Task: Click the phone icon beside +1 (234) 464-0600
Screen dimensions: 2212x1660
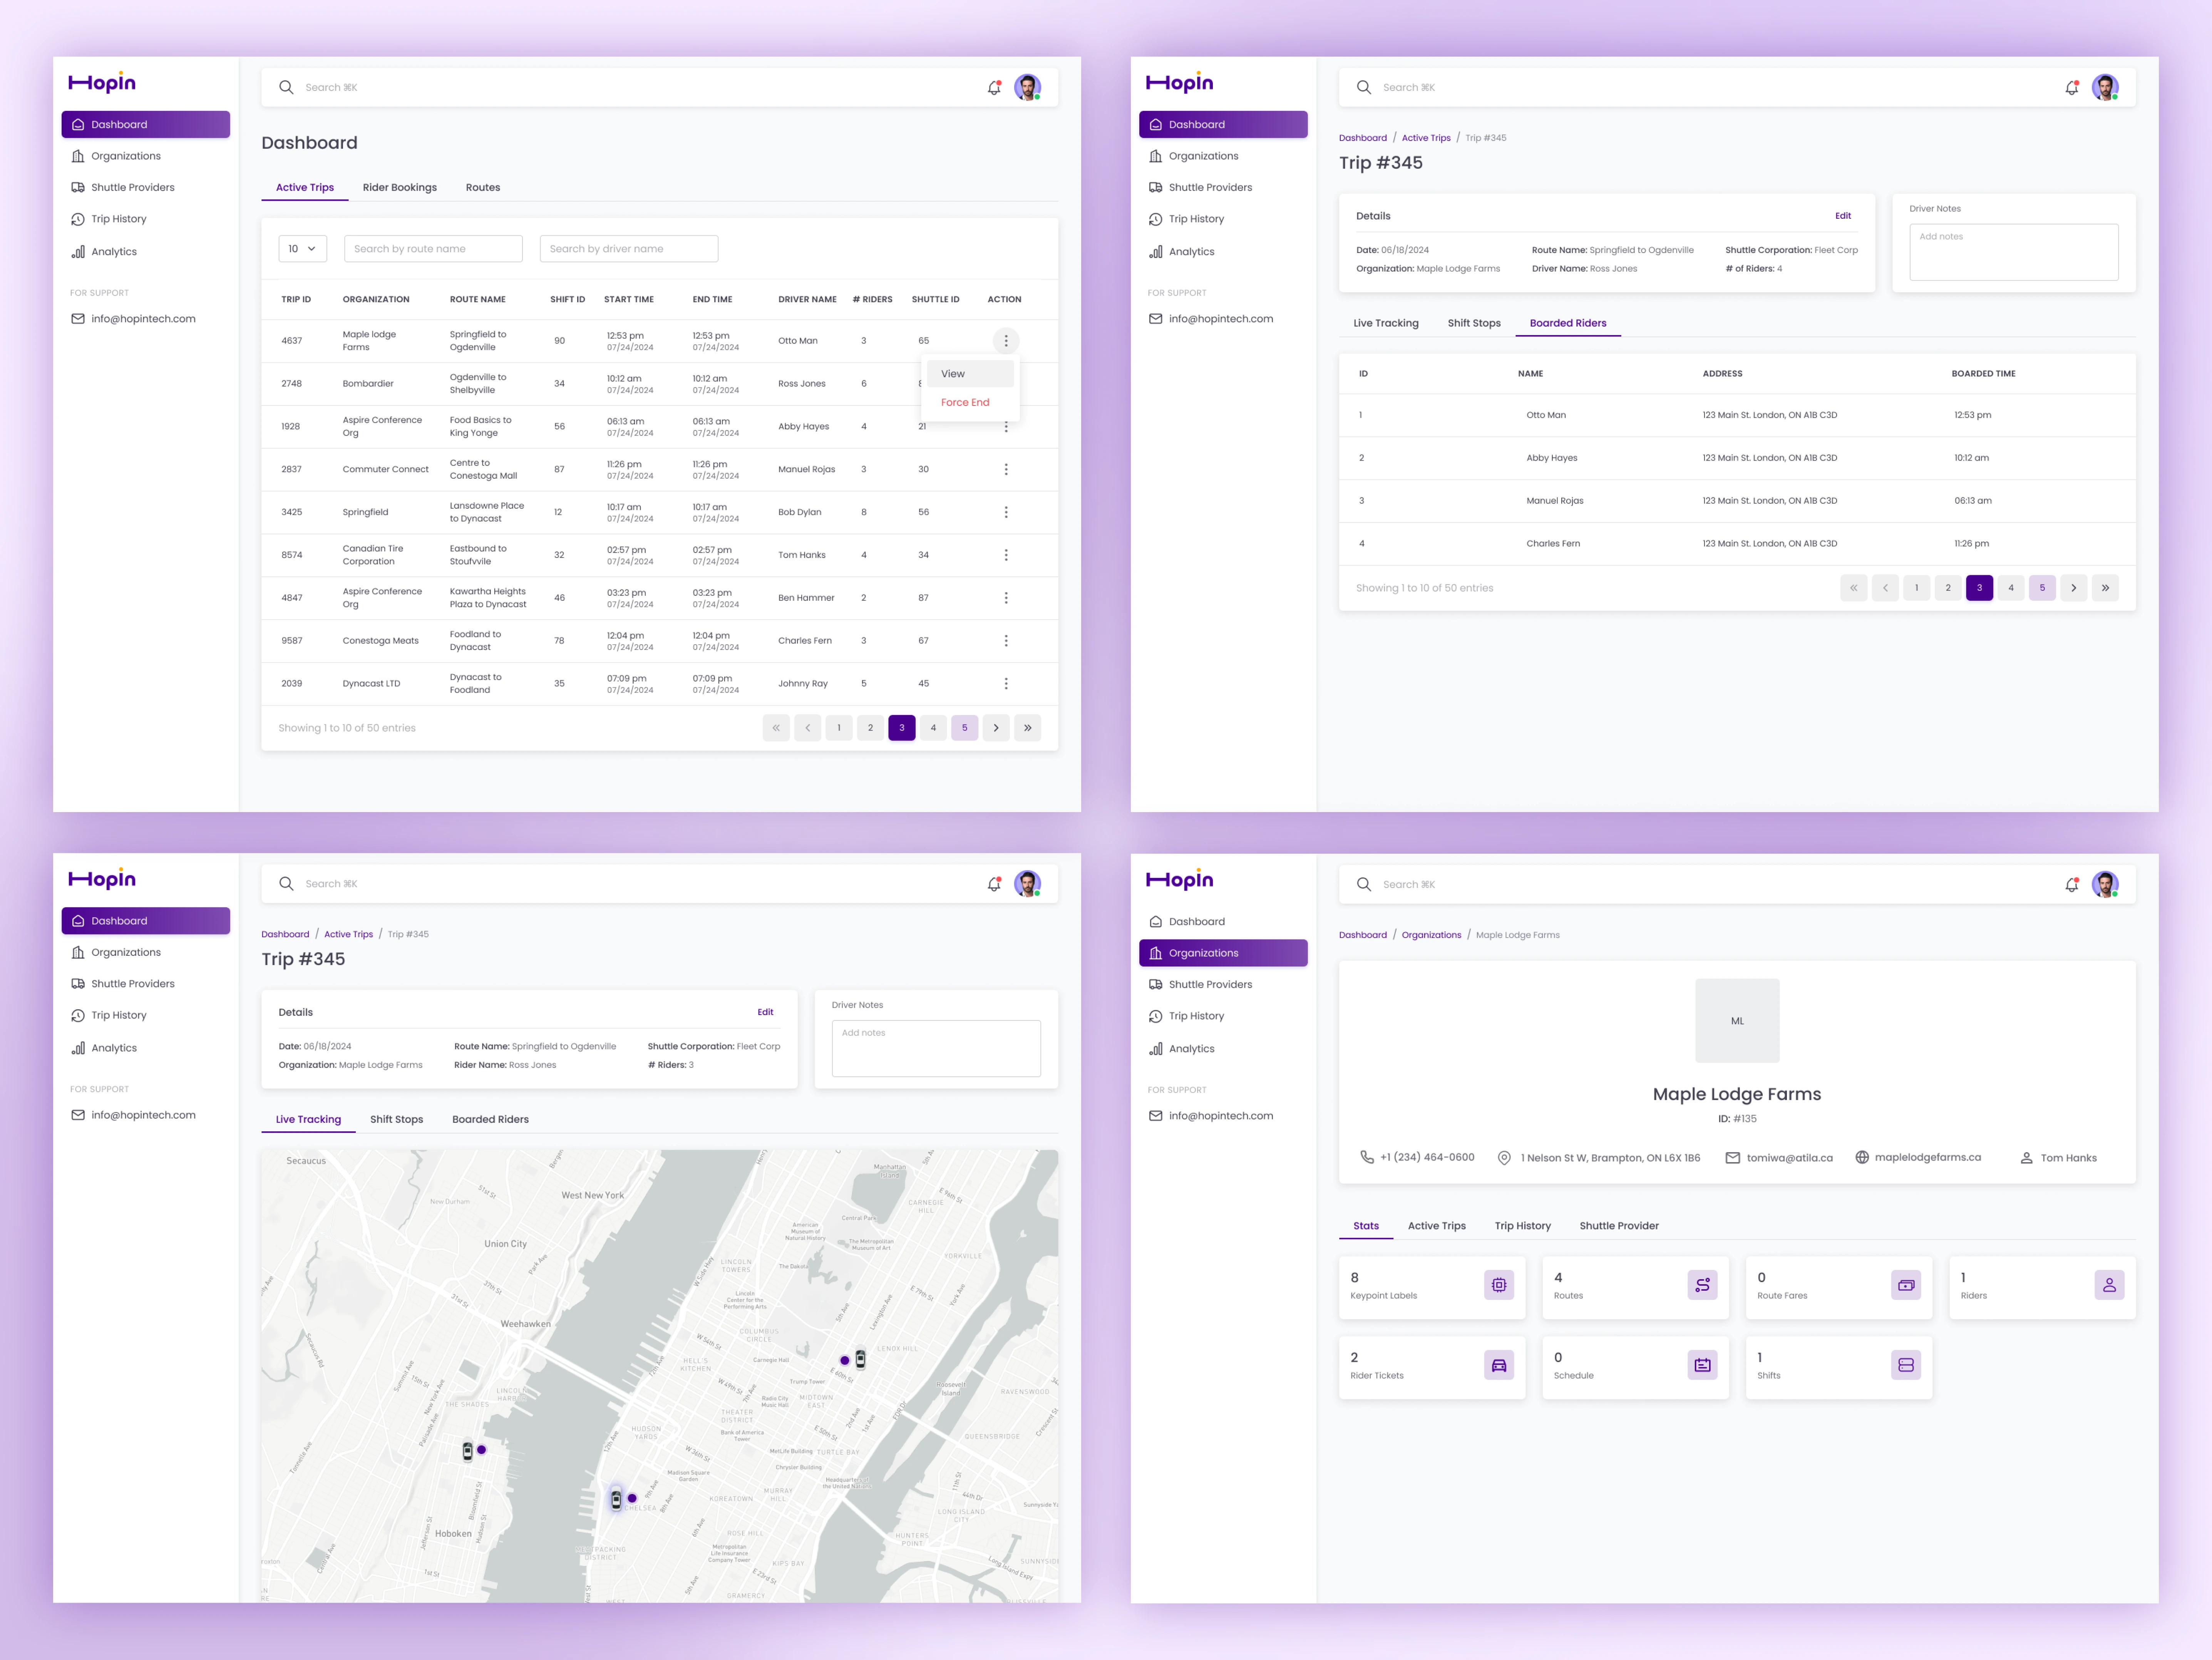Action: tap(1366, 1157)
